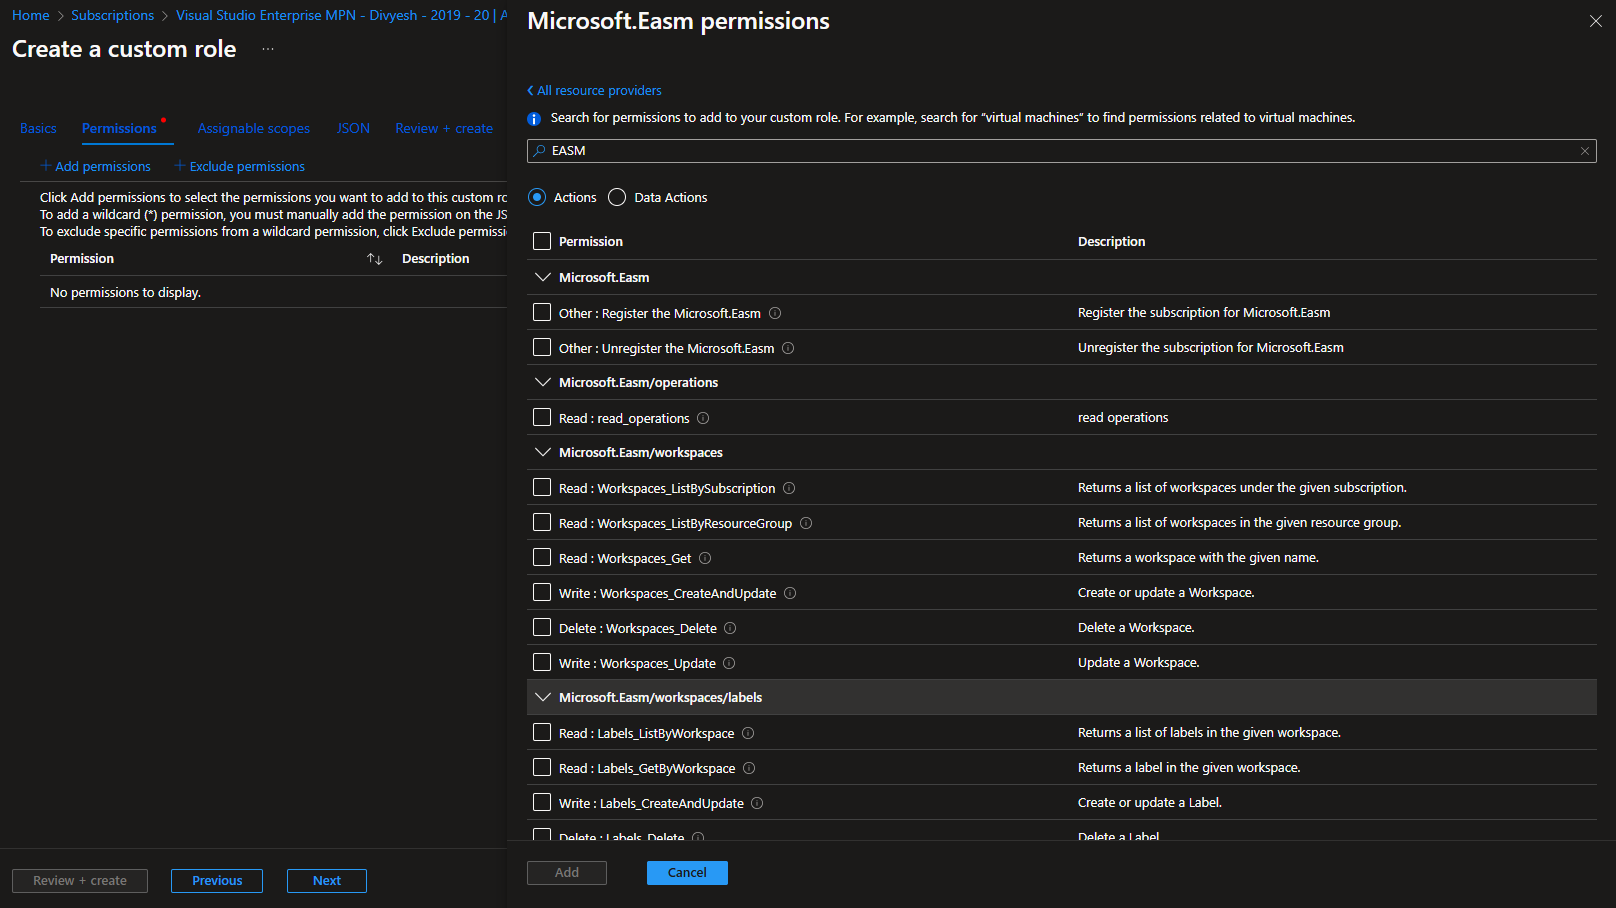Check Read : Labels_GetByWorkspace checkbox

[542, 767]
